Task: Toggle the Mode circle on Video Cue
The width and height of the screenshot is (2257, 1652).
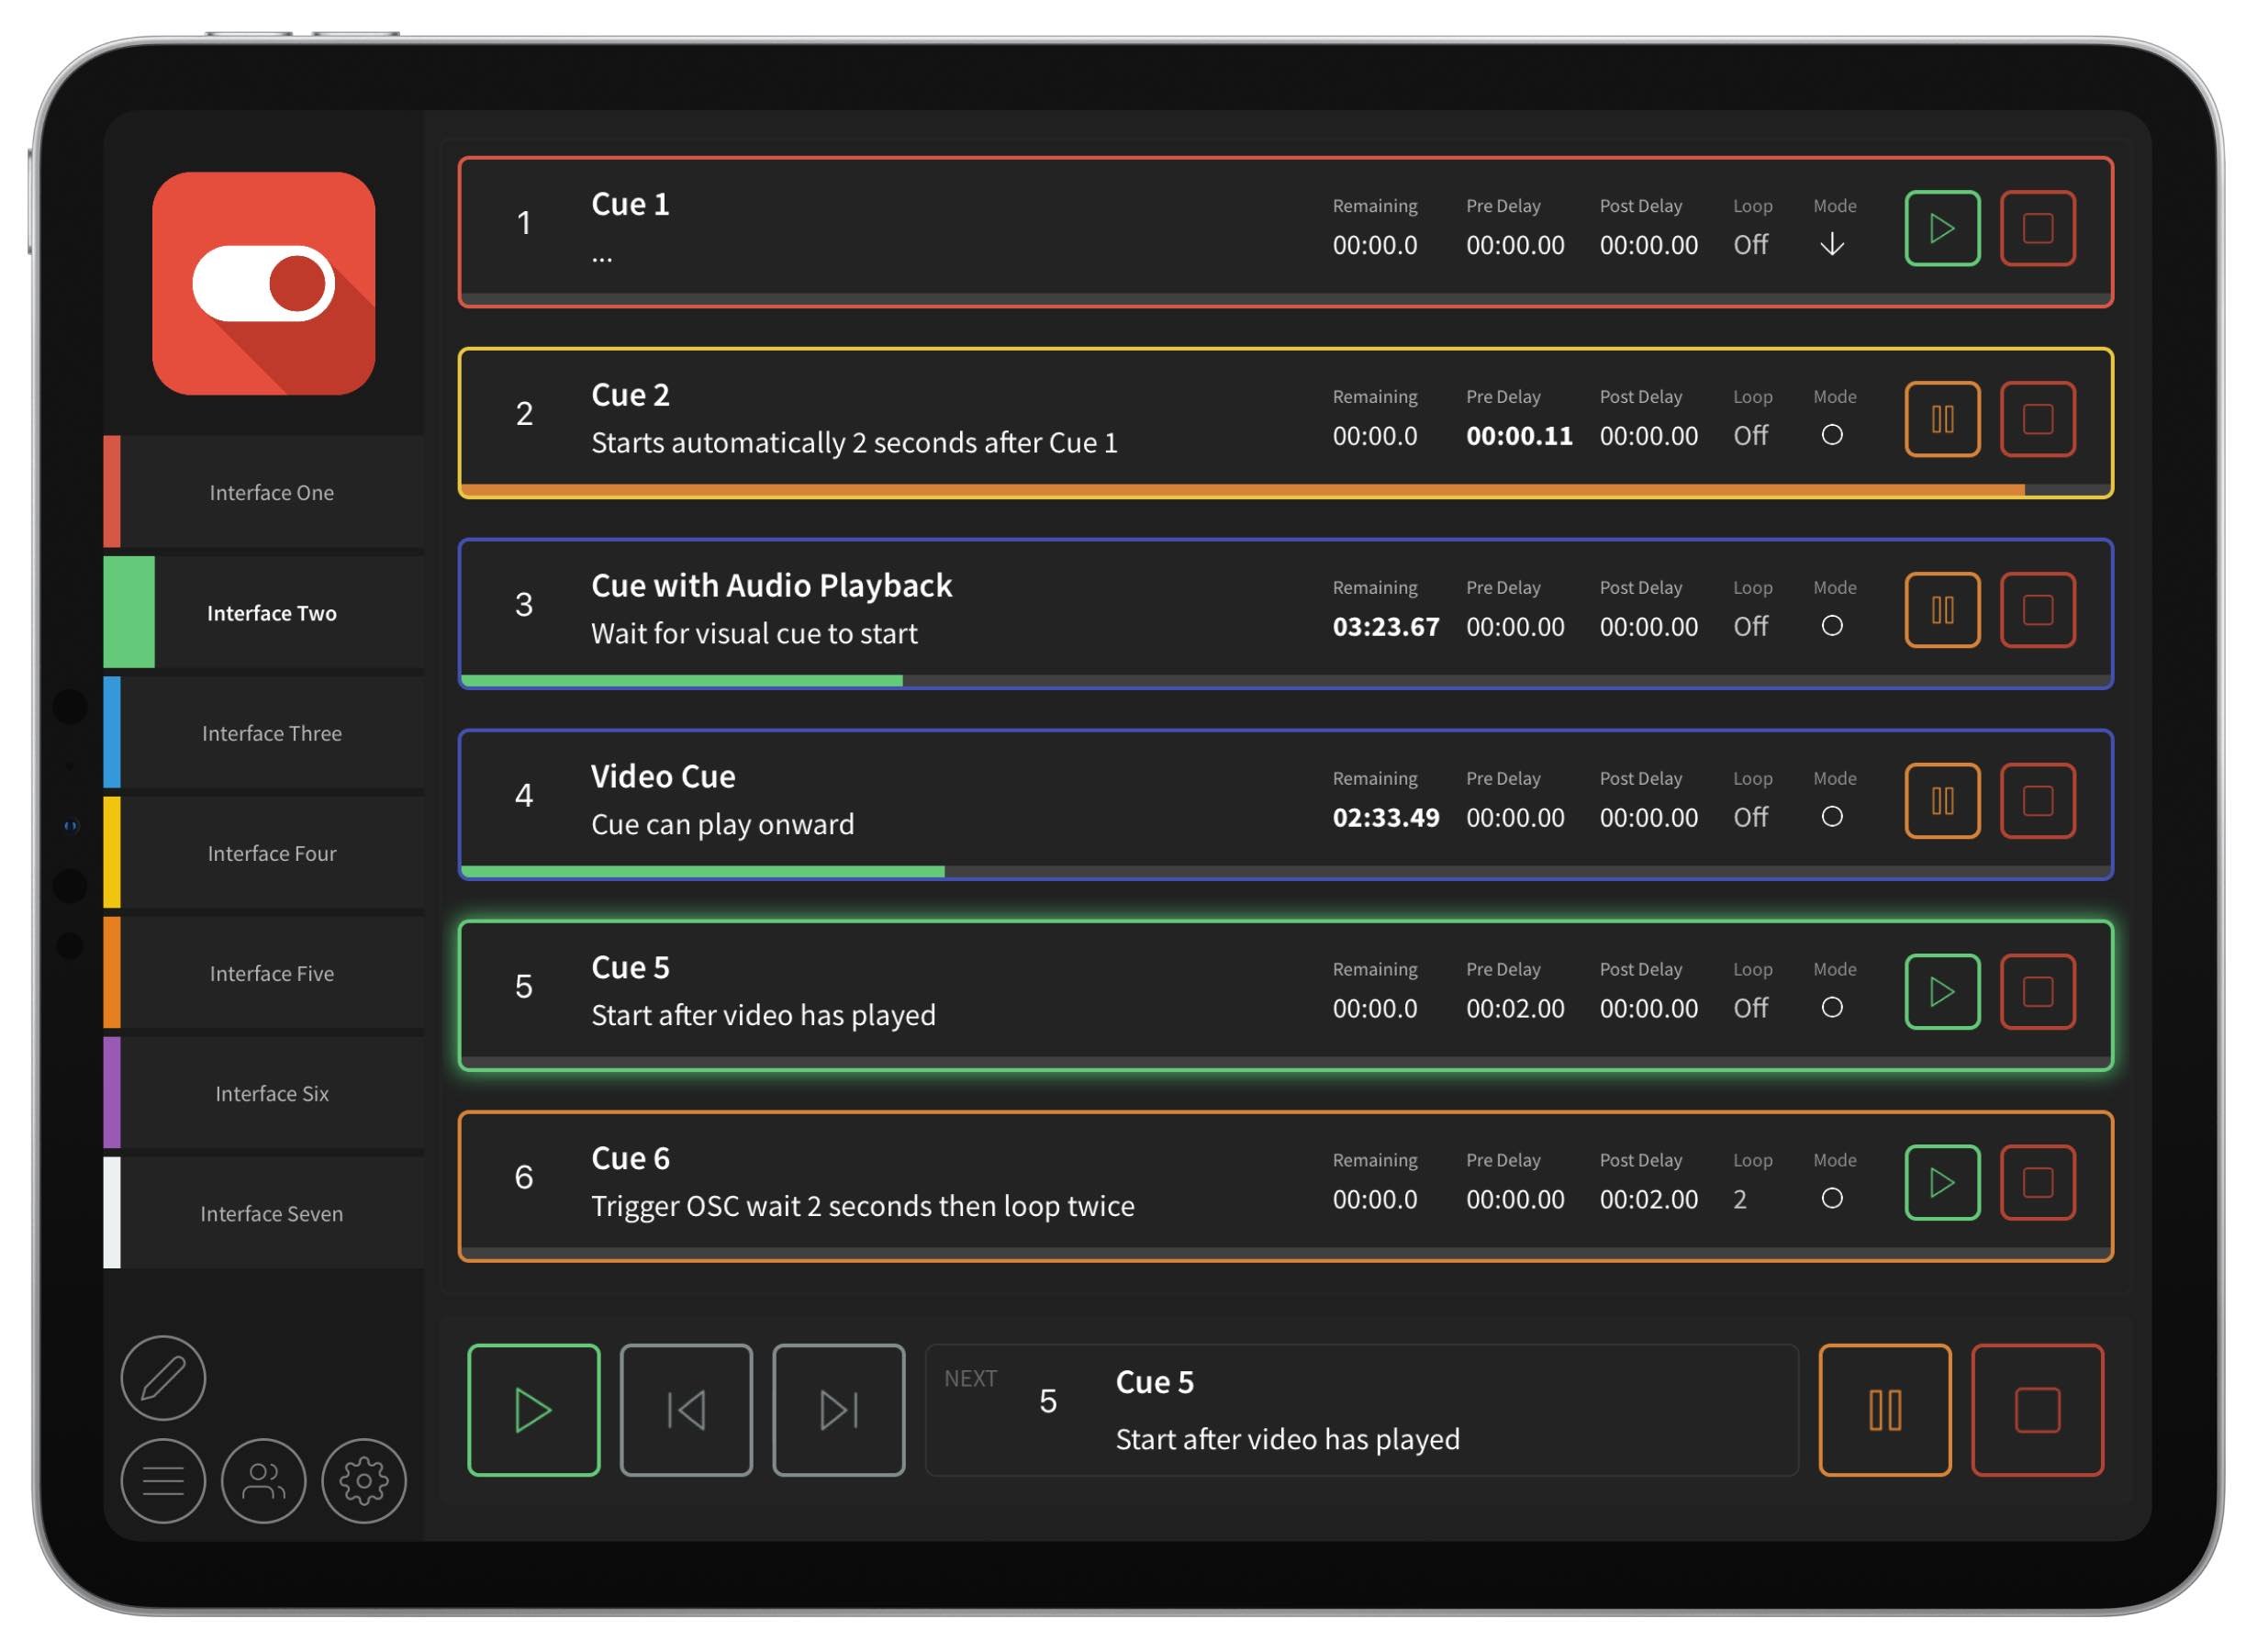Action: (1832, 817)
